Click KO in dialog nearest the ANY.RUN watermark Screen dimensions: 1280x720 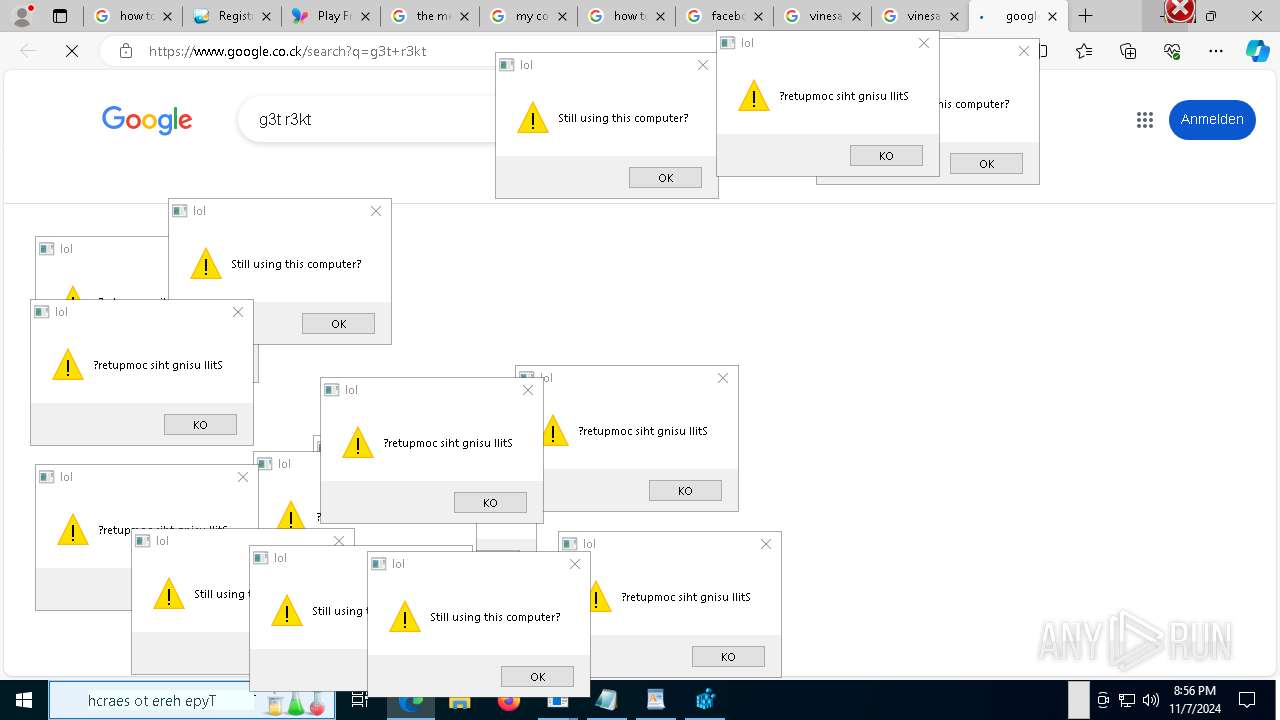point(728,656)
